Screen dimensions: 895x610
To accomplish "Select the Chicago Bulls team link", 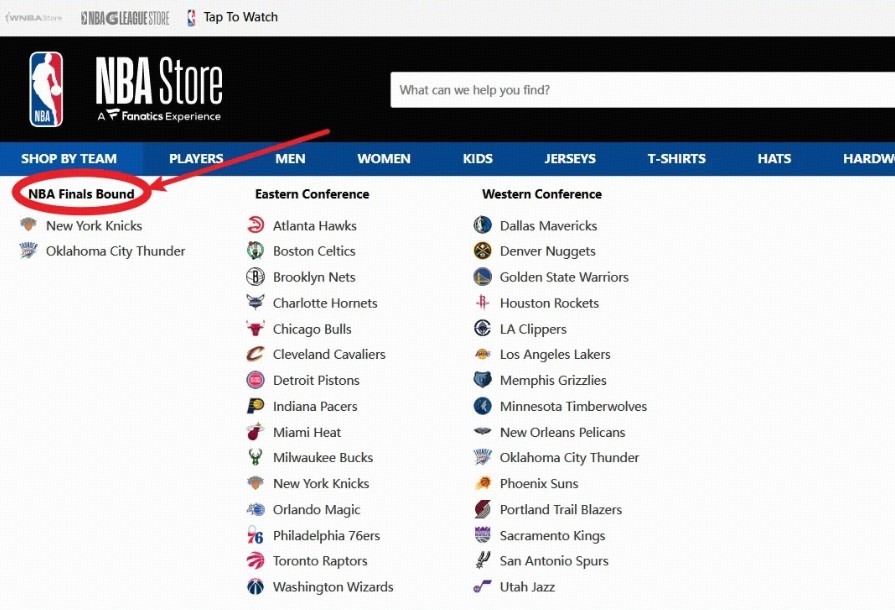I will pos(312,329).
